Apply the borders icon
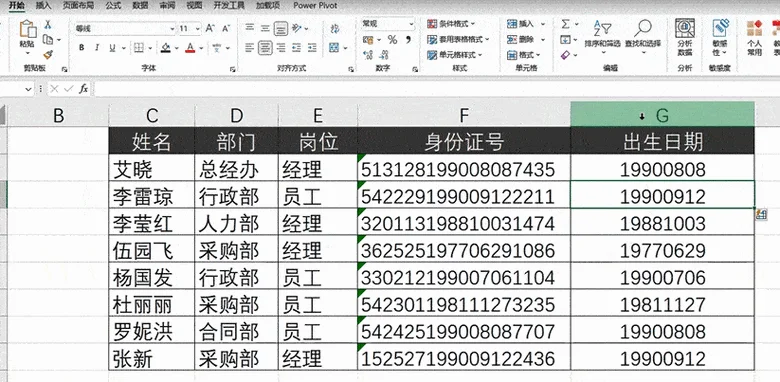Image resolution: width=780 pixels, height=382 pixels. [139, 48]
